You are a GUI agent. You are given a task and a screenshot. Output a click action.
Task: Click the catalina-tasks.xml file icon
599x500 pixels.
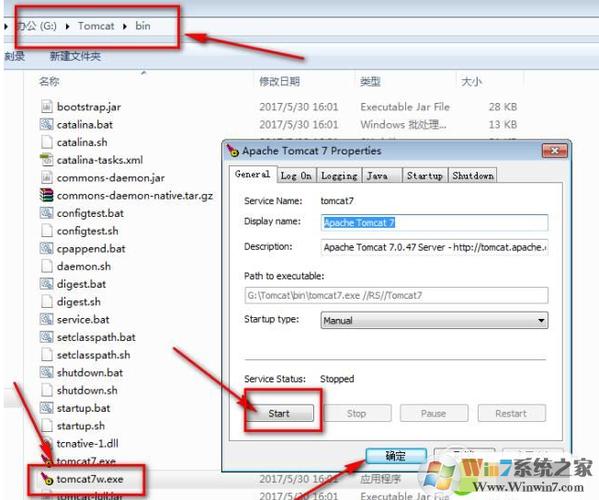tap(46, 160)
